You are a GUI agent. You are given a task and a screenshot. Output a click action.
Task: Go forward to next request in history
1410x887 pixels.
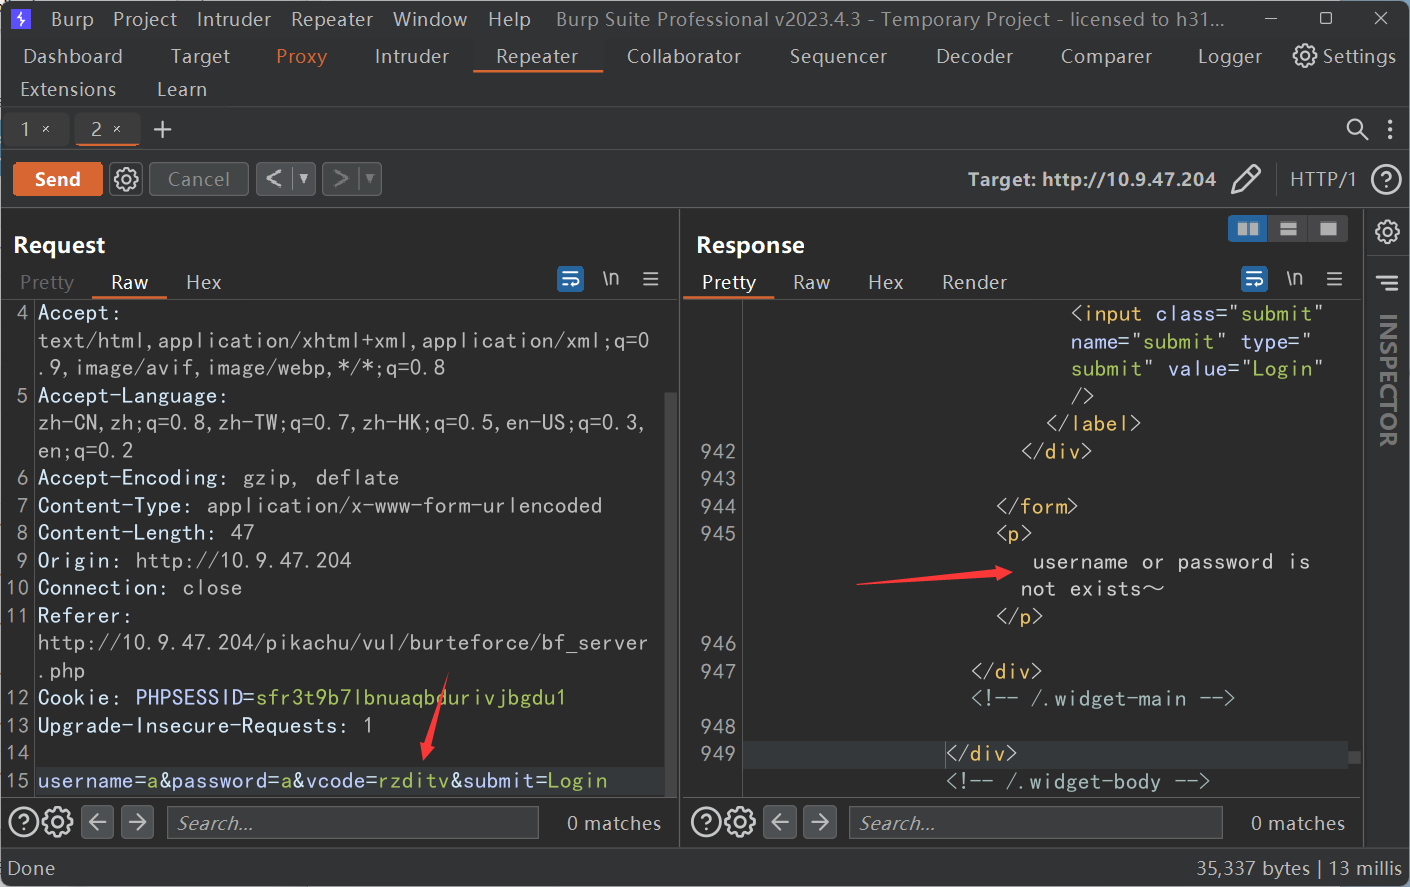point(340,179)
